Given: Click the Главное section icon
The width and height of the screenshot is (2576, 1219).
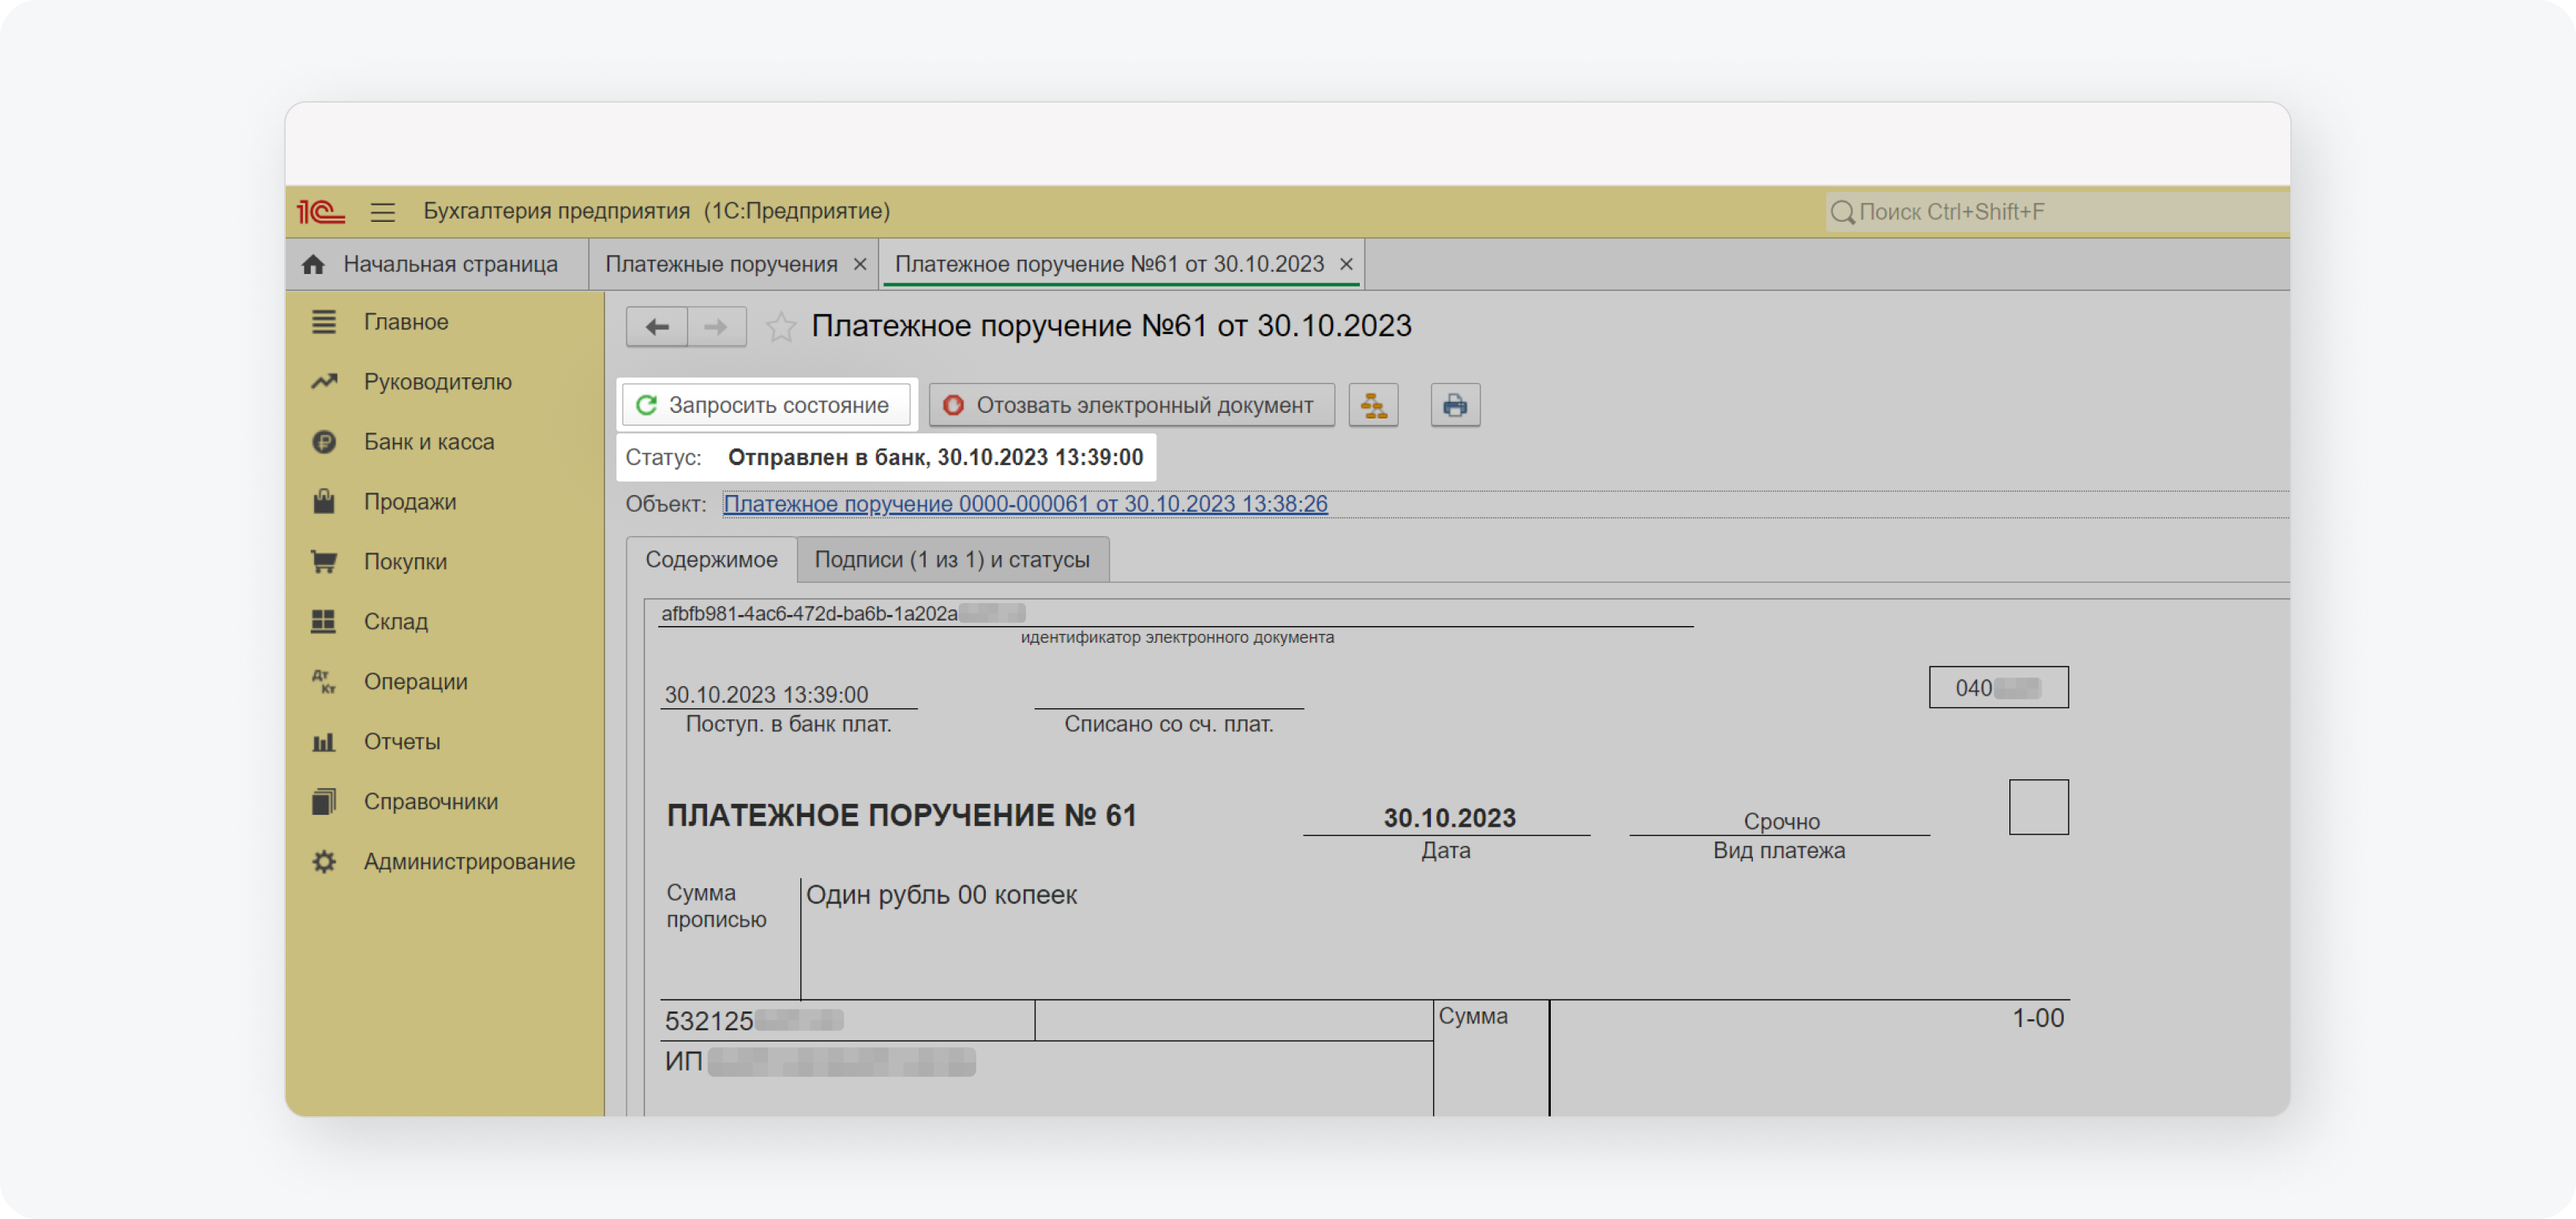Looking at the screenshot, I should tap(323, 322).
